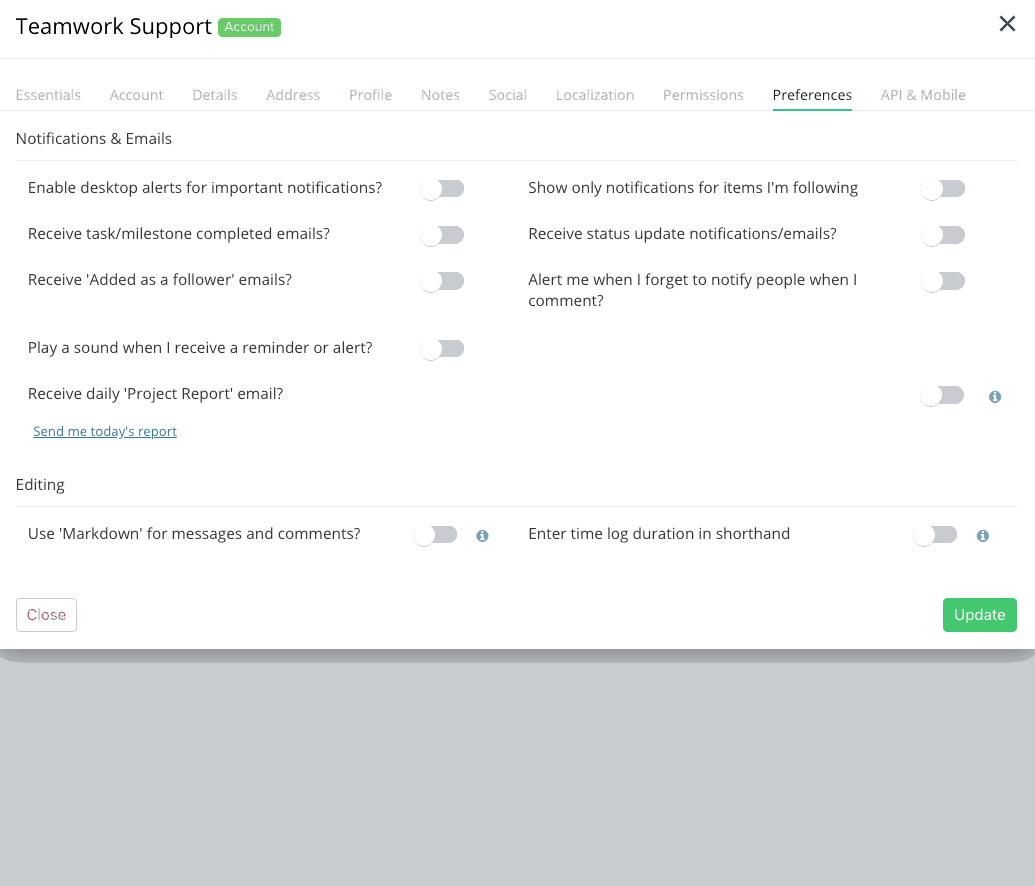The image size is (1035, 886).
Task: Open the API & Mobile tab
Action: [923, 95]
